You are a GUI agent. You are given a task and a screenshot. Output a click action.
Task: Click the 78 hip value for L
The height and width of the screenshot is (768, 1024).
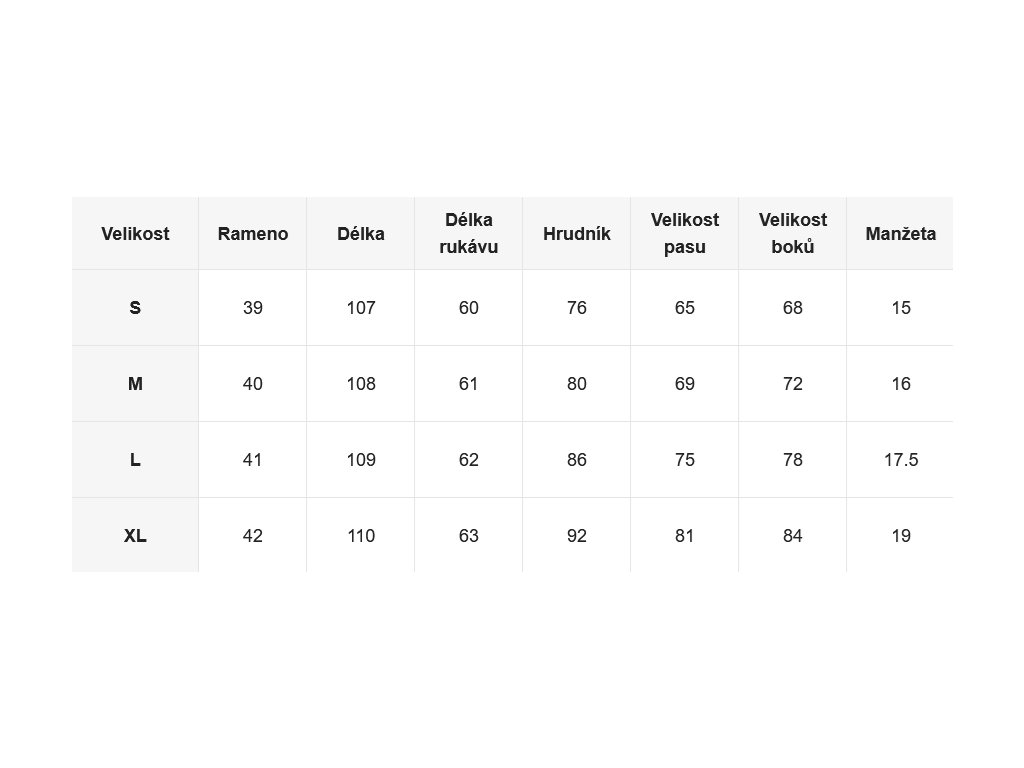coord(793,460)
